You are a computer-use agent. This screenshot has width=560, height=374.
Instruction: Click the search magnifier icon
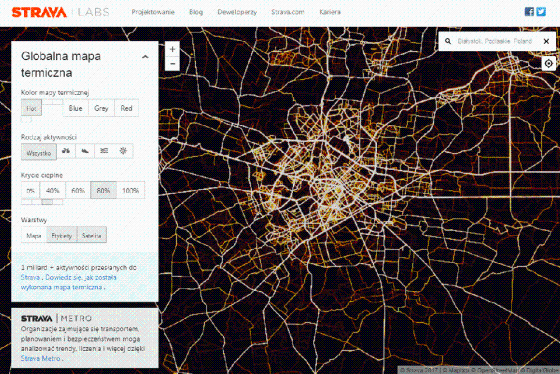(448, 41)
